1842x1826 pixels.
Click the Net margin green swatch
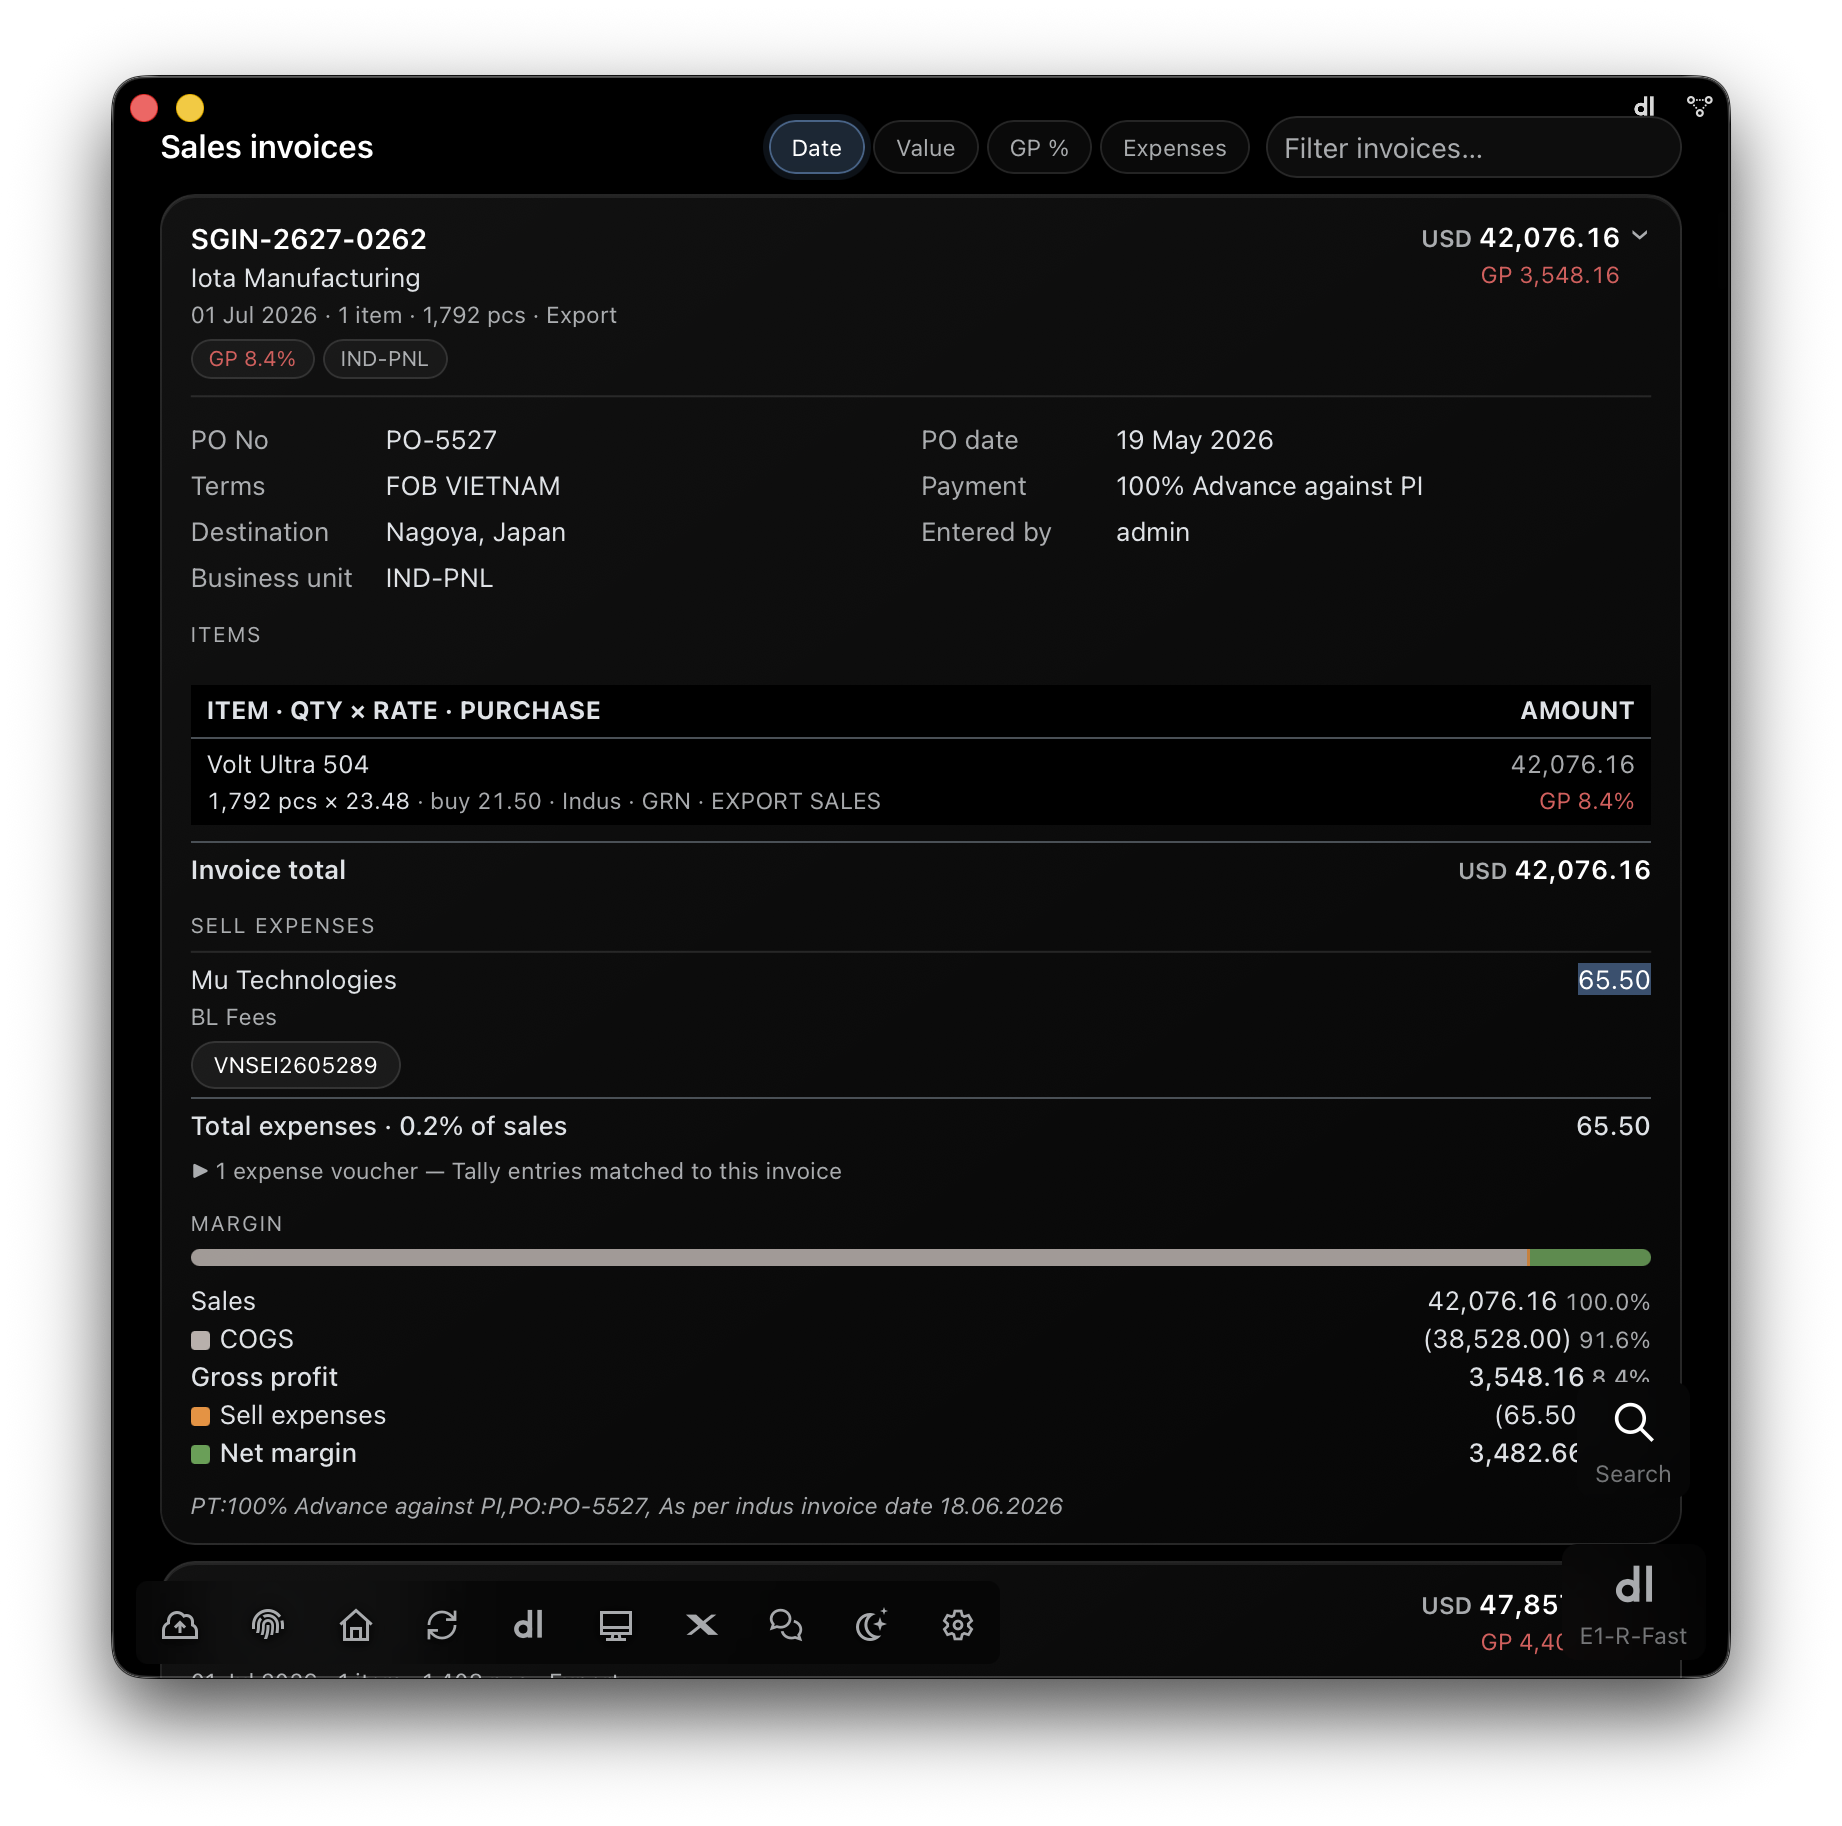tap(200, 1454)
